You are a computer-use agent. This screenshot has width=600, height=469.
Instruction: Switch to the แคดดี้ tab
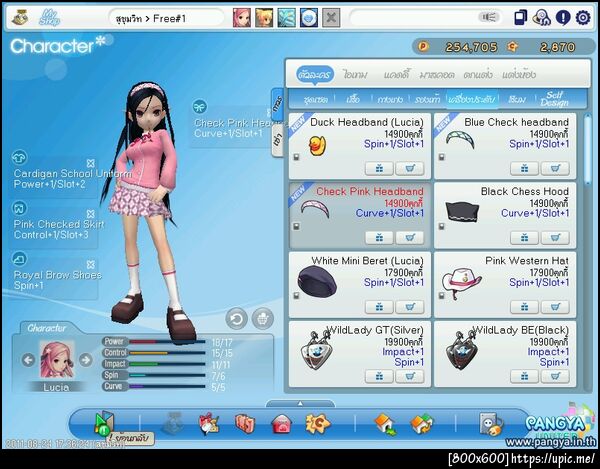(x=396, y=75)
